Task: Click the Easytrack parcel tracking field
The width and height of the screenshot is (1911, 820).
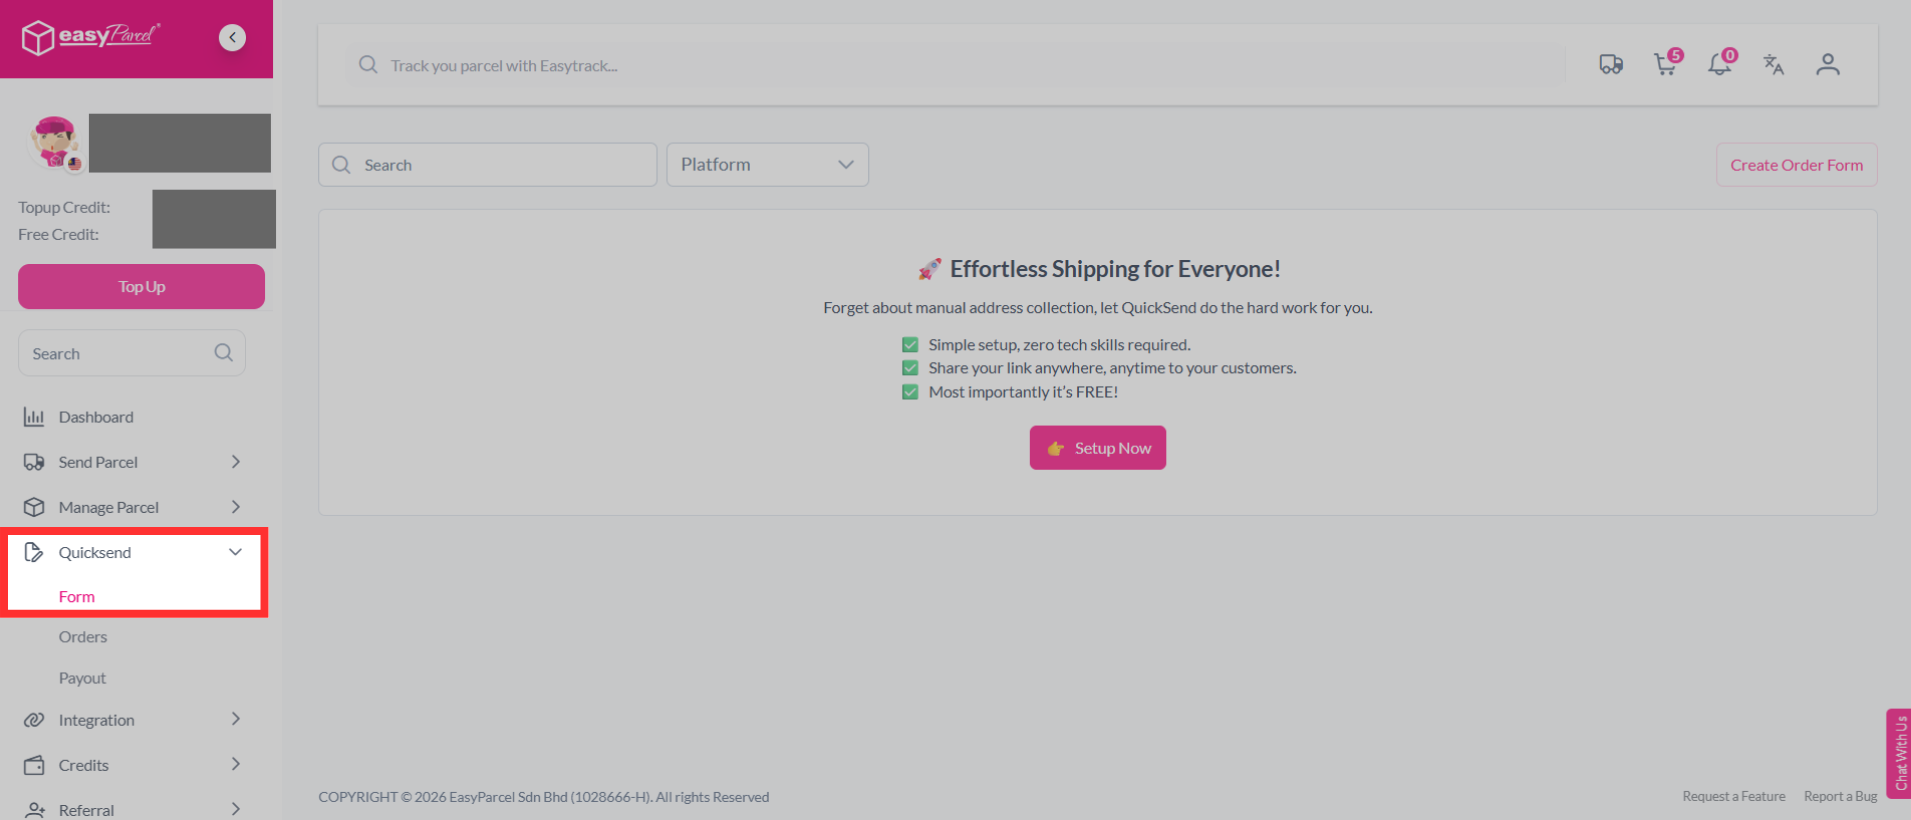Action: [955, 65]
